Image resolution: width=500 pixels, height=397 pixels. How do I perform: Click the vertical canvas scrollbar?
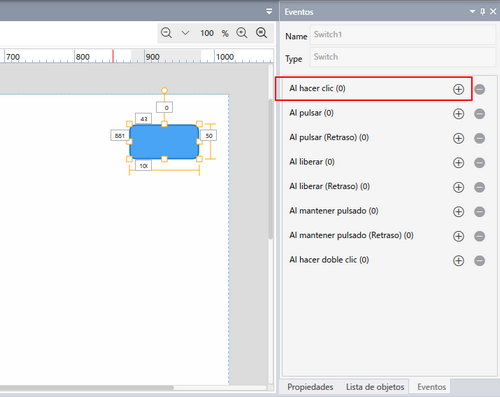[271, 169]
